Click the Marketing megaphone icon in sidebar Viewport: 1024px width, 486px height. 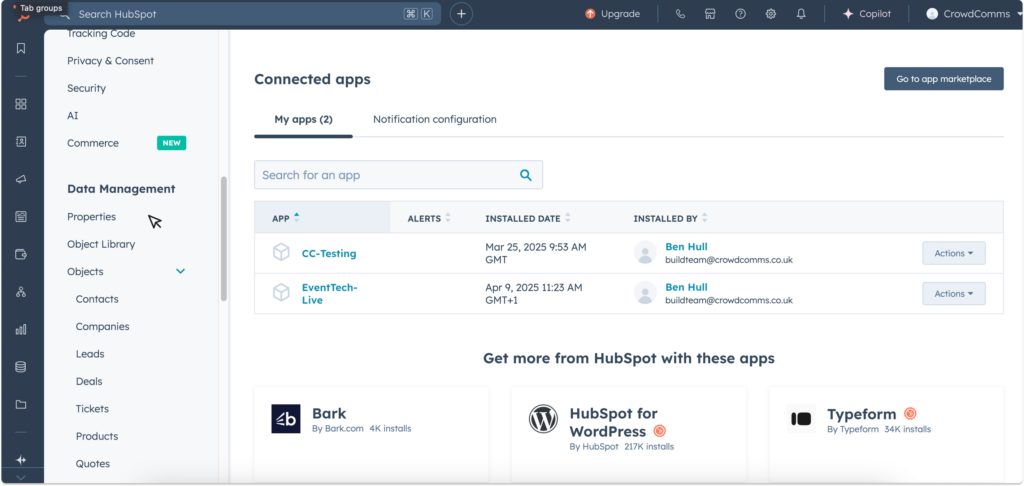[x=21, y=179]
